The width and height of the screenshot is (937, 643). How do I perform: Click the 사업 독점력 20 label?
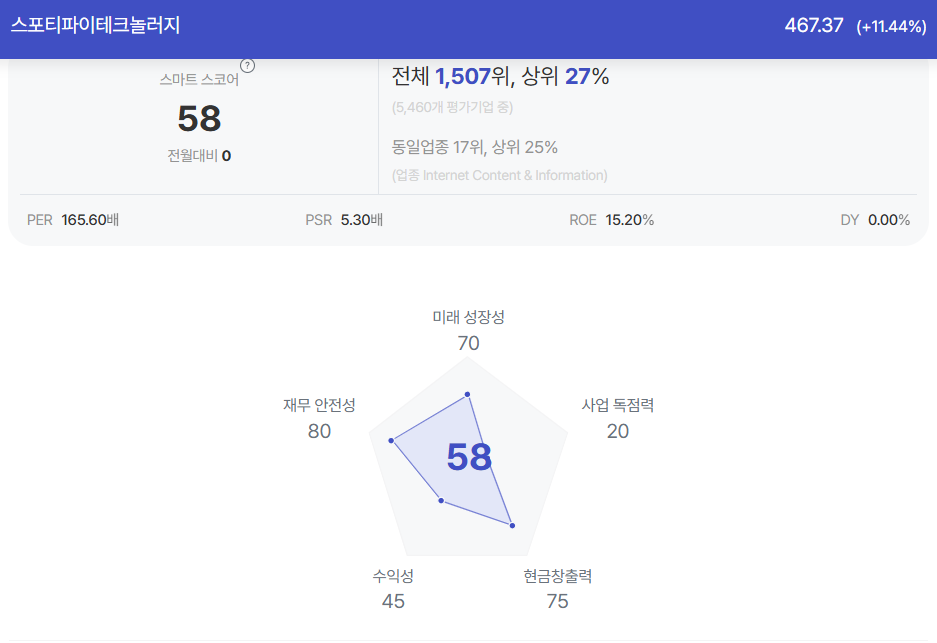tap(618, 418)
